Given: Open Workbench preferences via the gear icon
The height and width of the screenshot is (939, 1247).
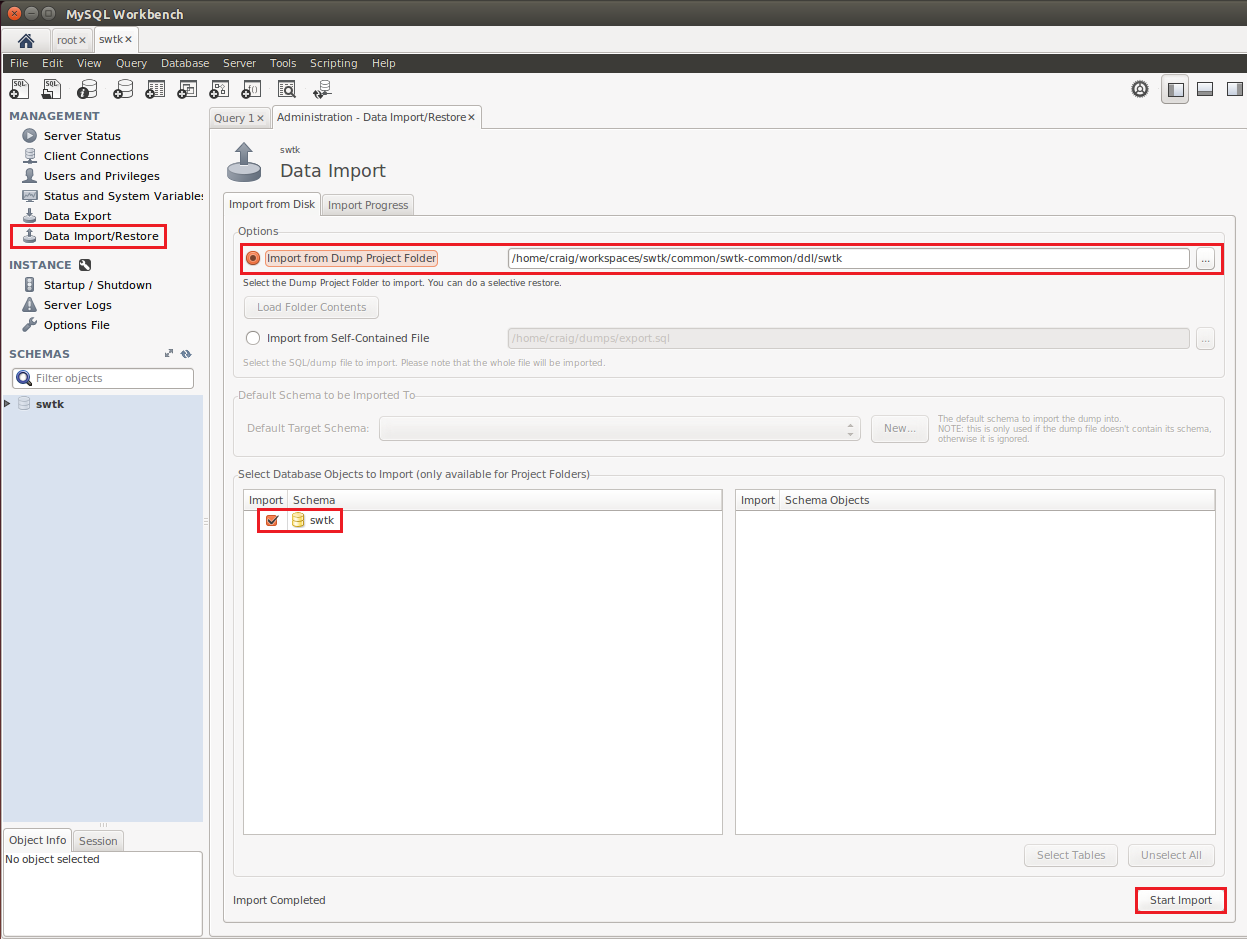Looking at the screenshot, I should (x=1140, y=89).
